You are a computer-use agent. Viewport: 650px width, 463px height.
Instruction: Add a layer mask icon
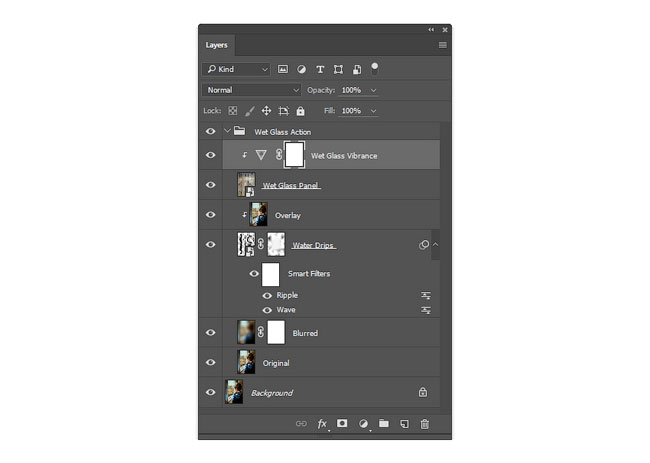(x=342, y=423)
